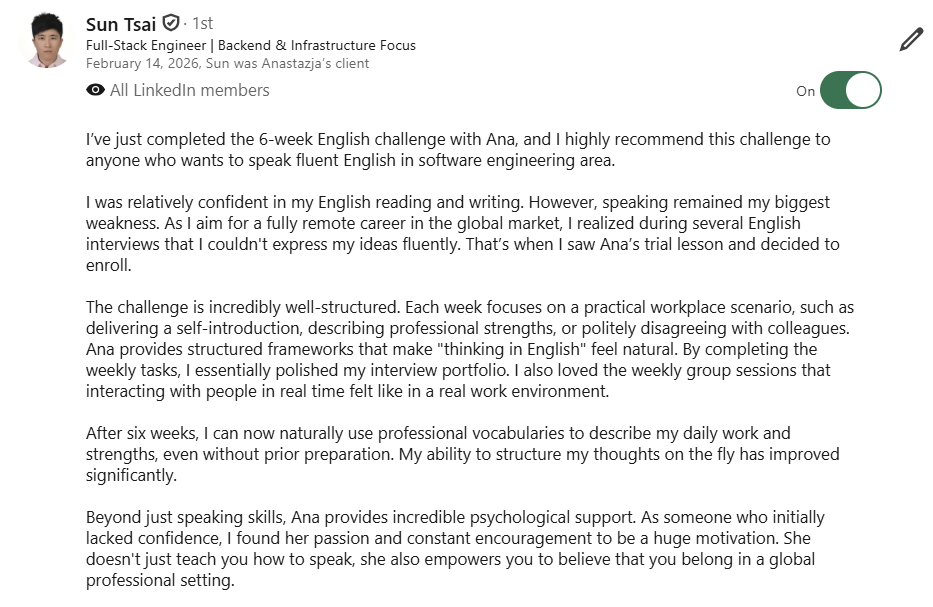Click the paragraph starting "I've just completed"
Viewport: 933px width, 607px height.
tap(458, 149)
